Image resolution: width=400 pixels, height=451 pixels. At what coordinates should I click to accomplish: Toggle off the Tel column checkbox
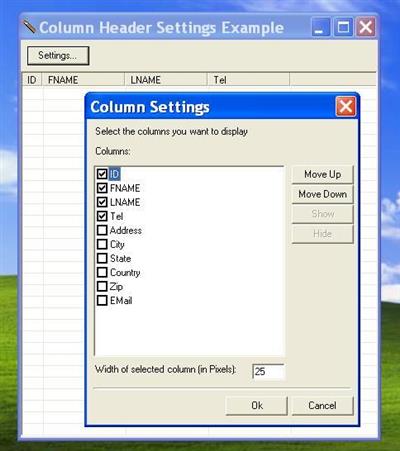[x=102, y=216]
